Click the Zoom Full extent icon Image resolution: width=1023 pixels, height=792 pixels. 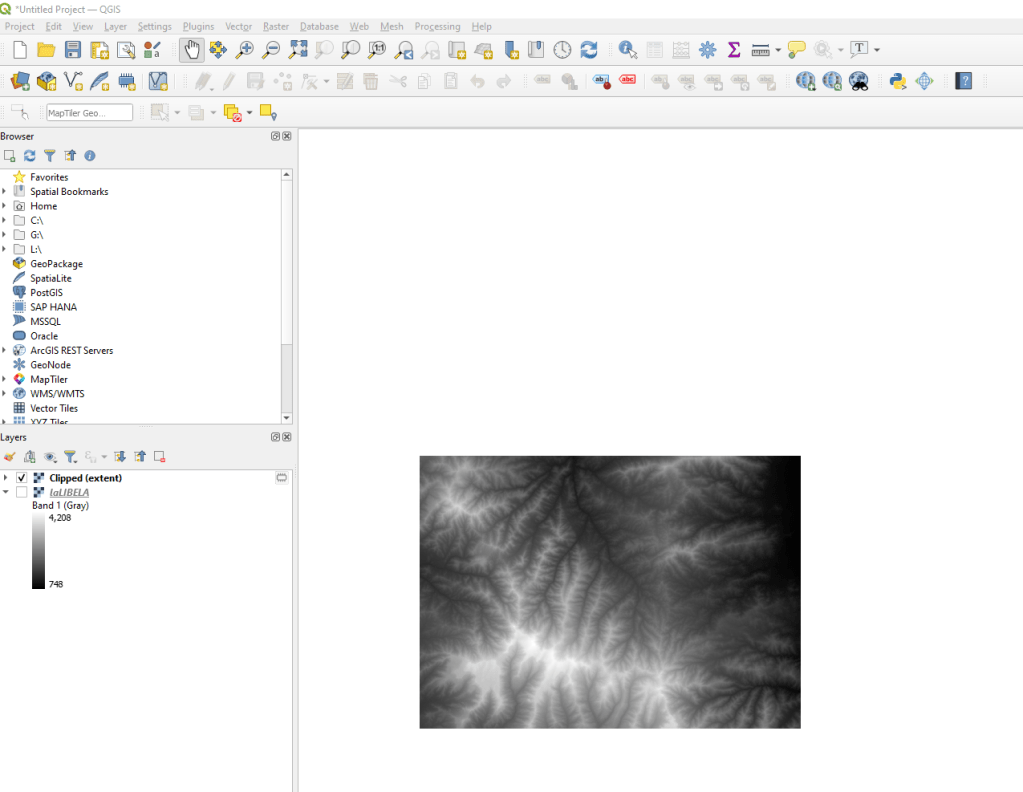click(298, 49)
